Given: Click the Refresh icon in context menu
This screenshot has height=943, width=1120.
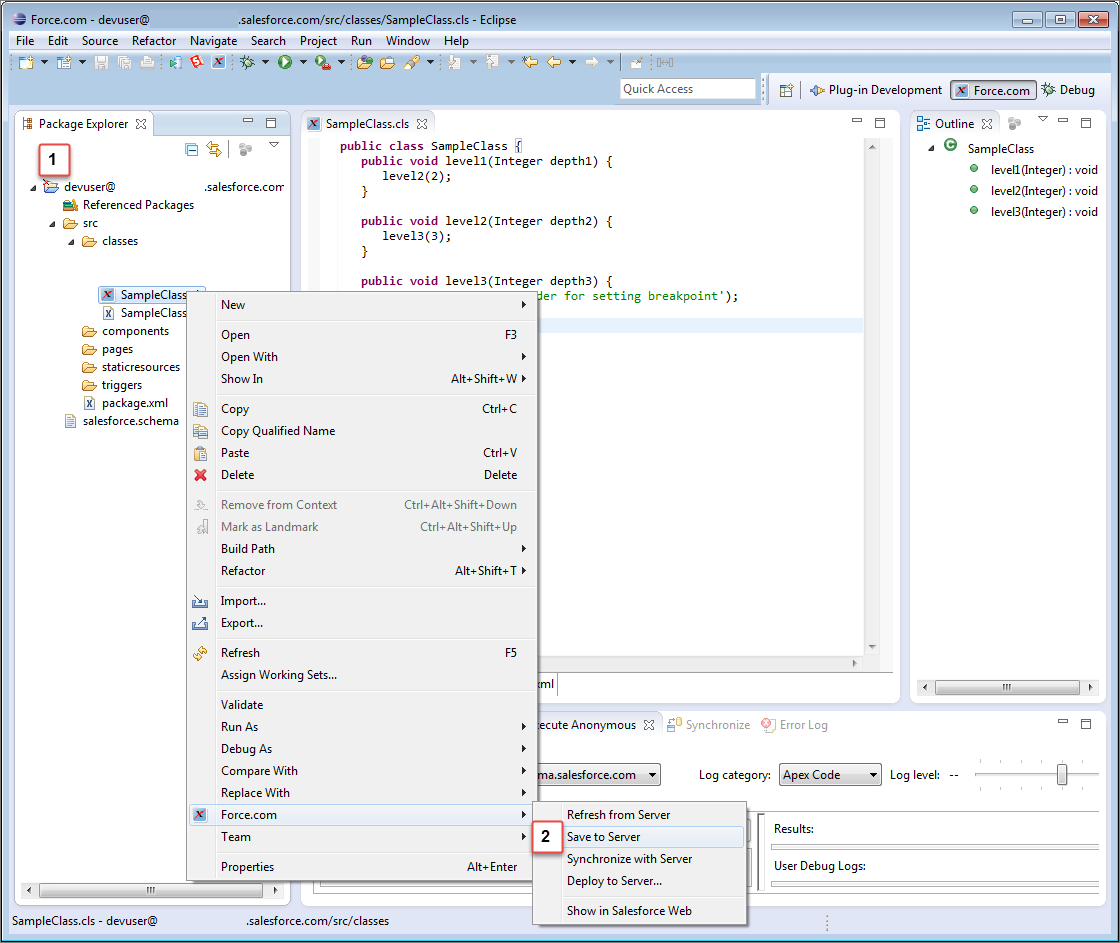Looking at the screenshot, I should [x=200, y=653].
